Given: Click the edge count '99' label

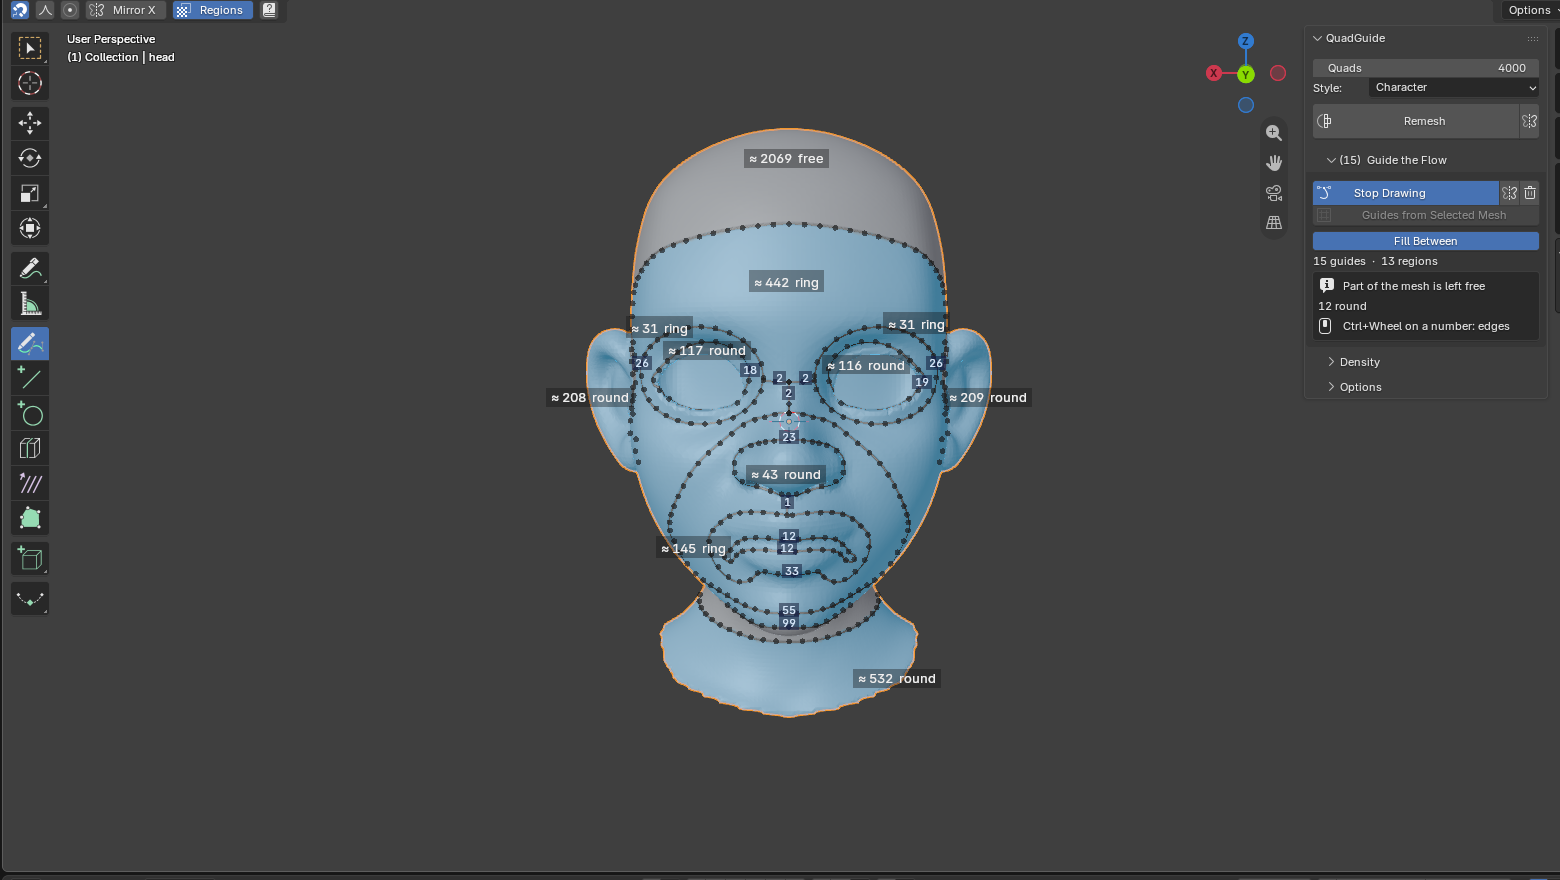Looking at the screenshot, I should (x=789, y=623).
